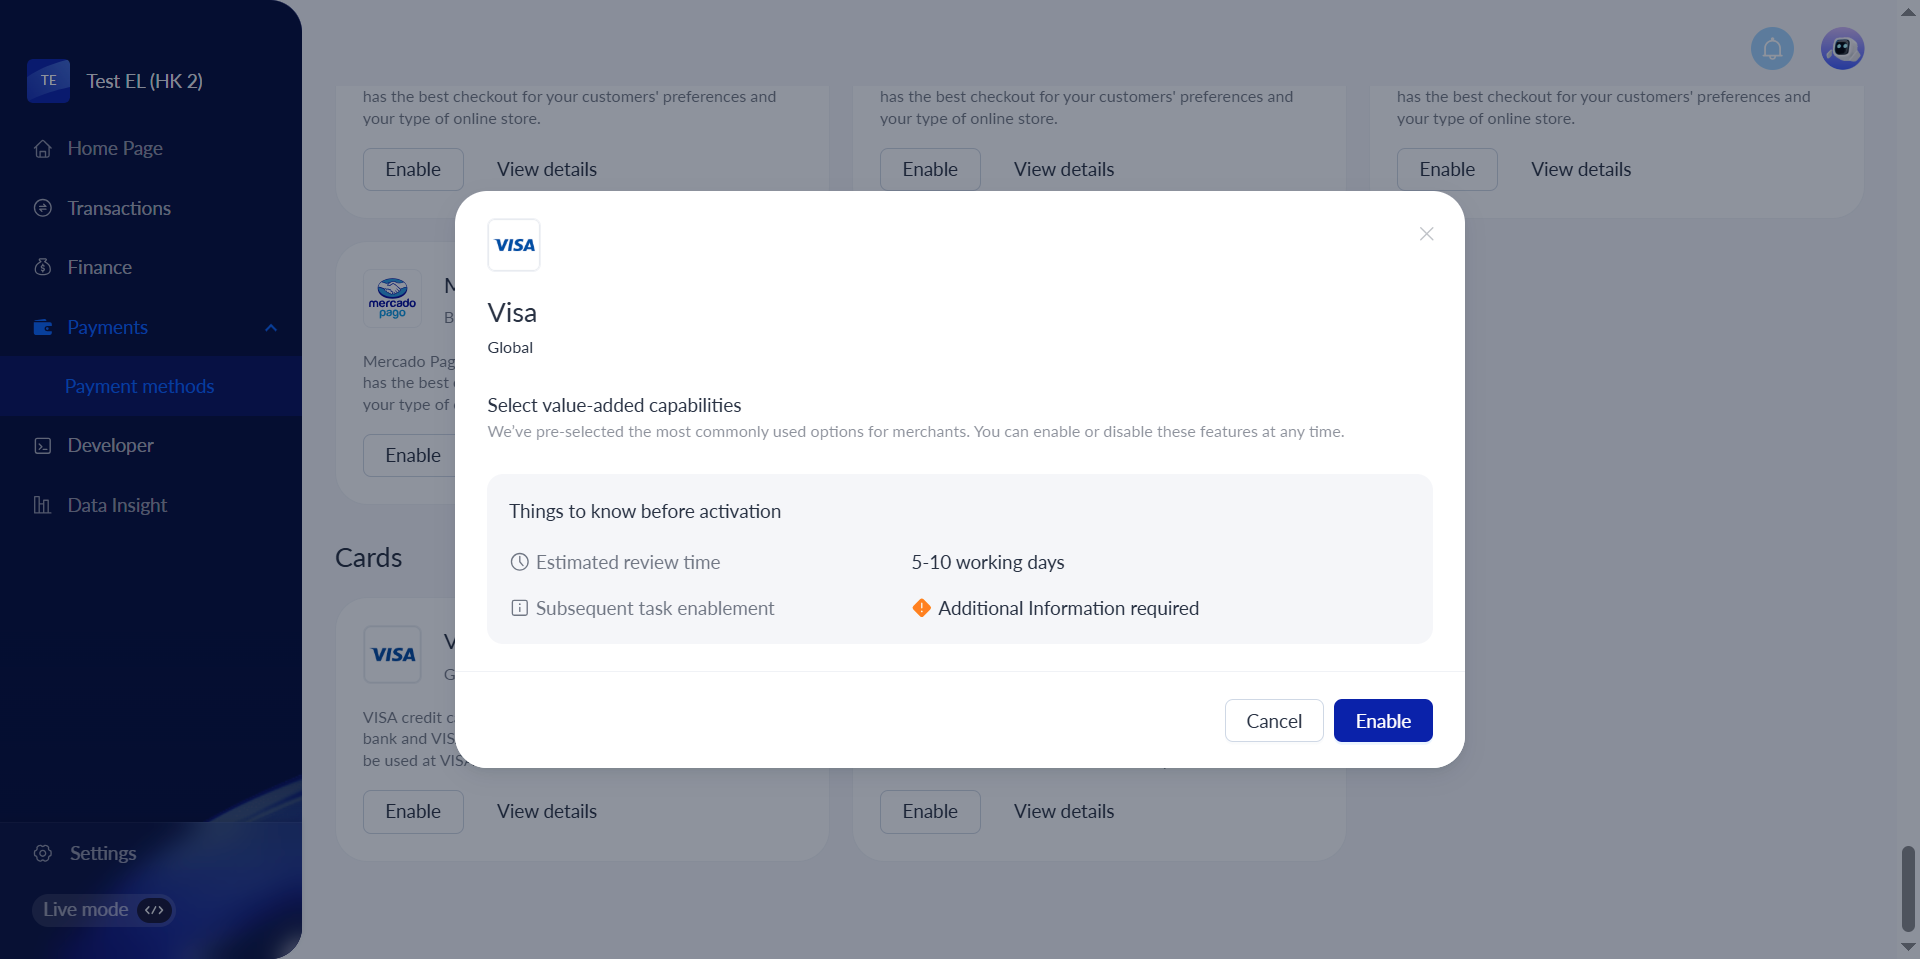
Task: Click the page vertical scrollbar thumb
Action: (1908, 888)
